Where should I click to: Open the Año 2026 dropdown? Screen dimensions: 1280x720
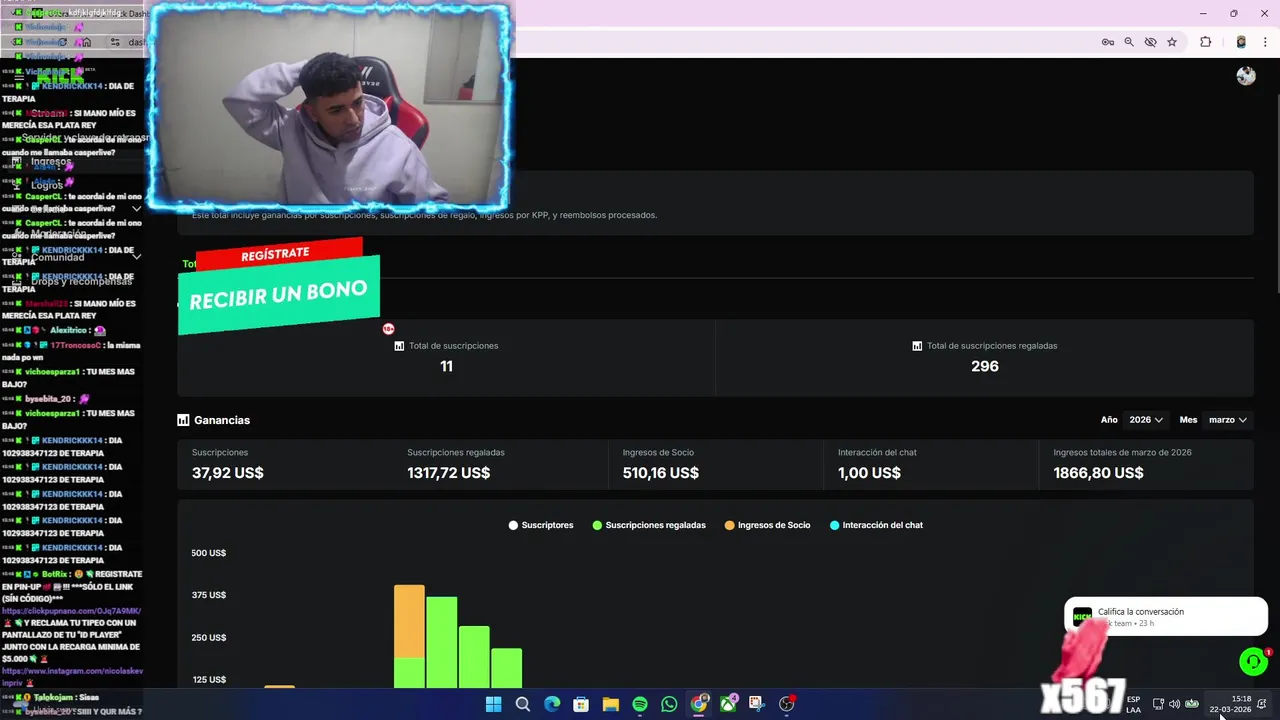pyautogui.click(x=1146, y=420)
